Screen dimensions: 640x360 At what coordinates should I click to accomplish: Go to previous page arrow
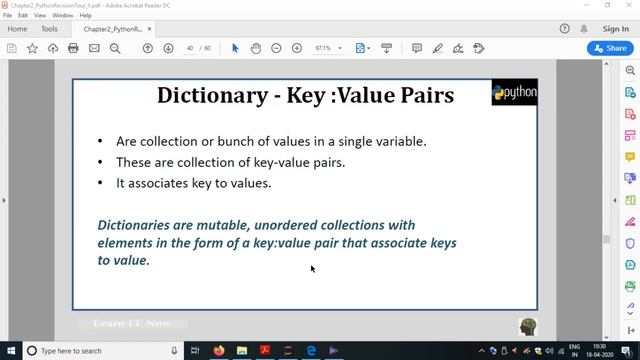pos(148,48)
